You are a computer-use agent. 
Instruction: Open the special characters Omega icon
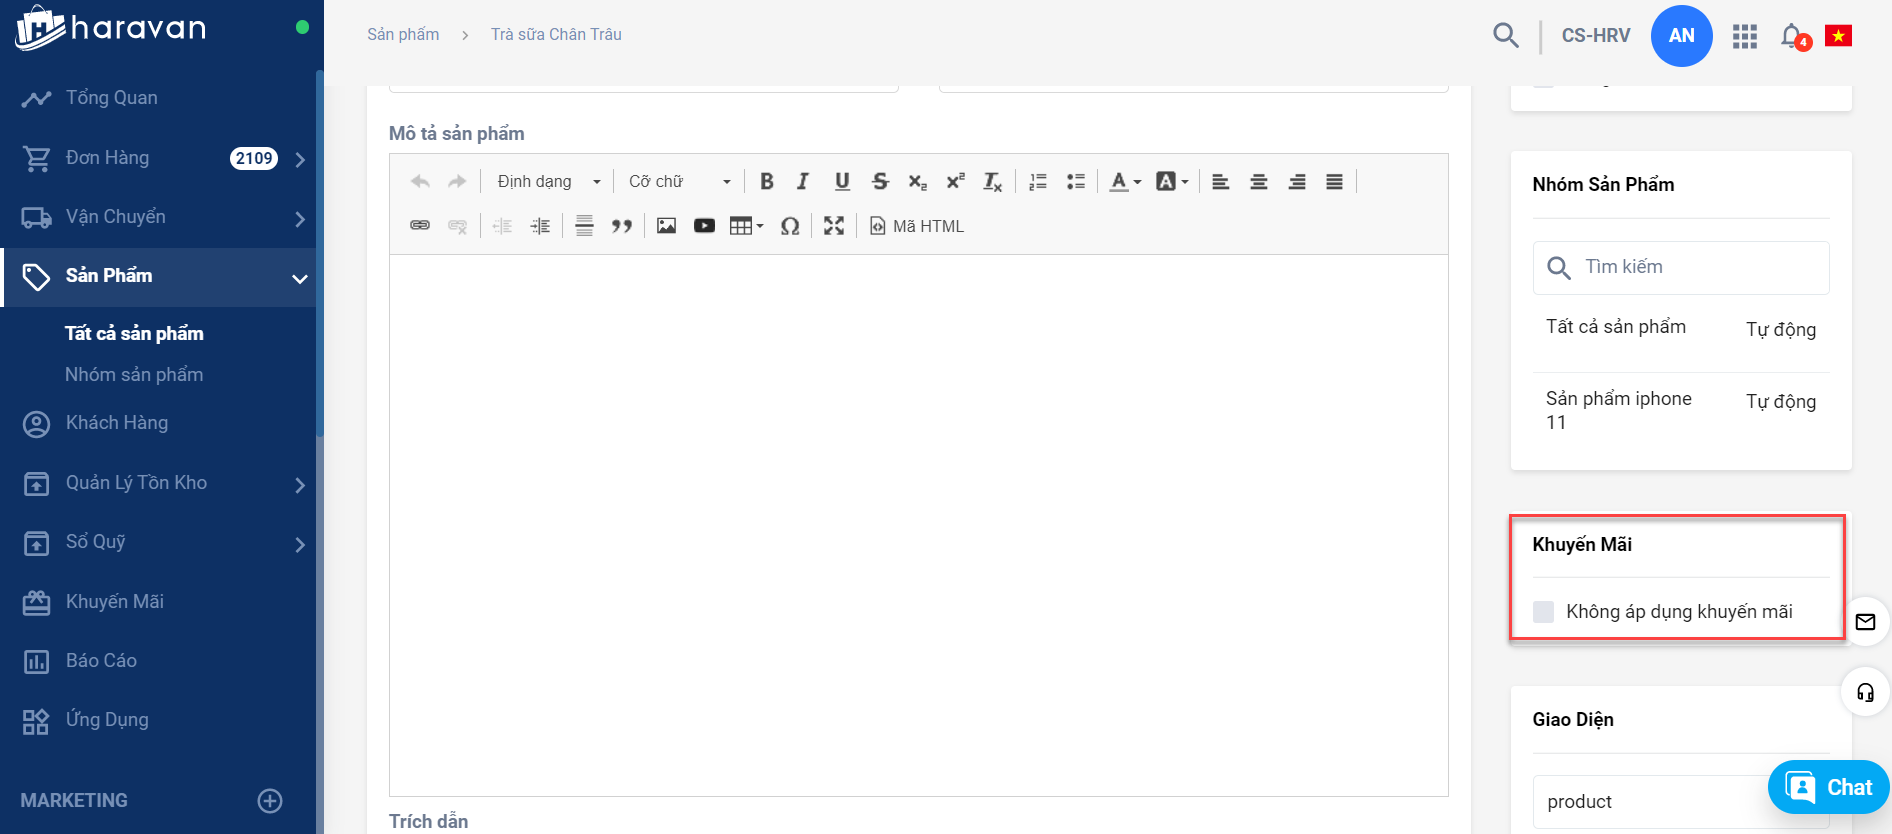tap(790, 226)
